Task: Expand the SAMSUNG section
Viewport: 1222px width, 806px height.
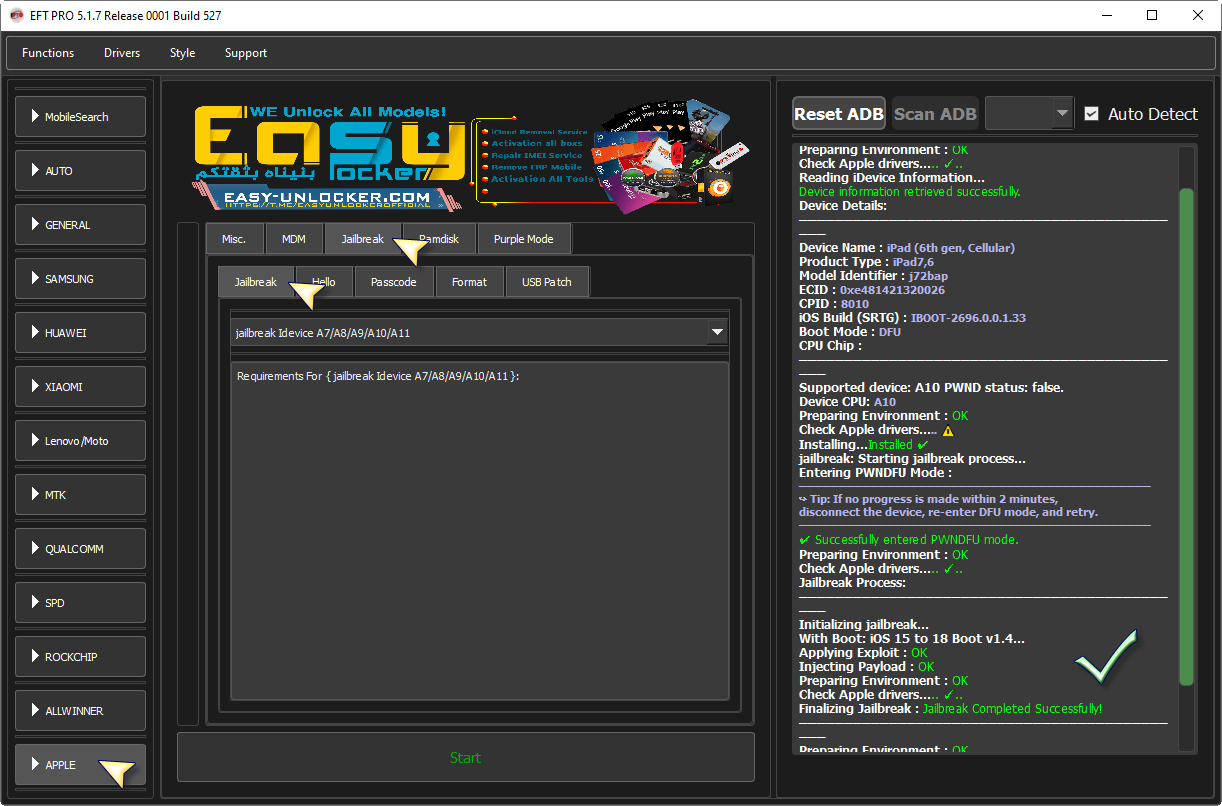Action: [81, 279]
